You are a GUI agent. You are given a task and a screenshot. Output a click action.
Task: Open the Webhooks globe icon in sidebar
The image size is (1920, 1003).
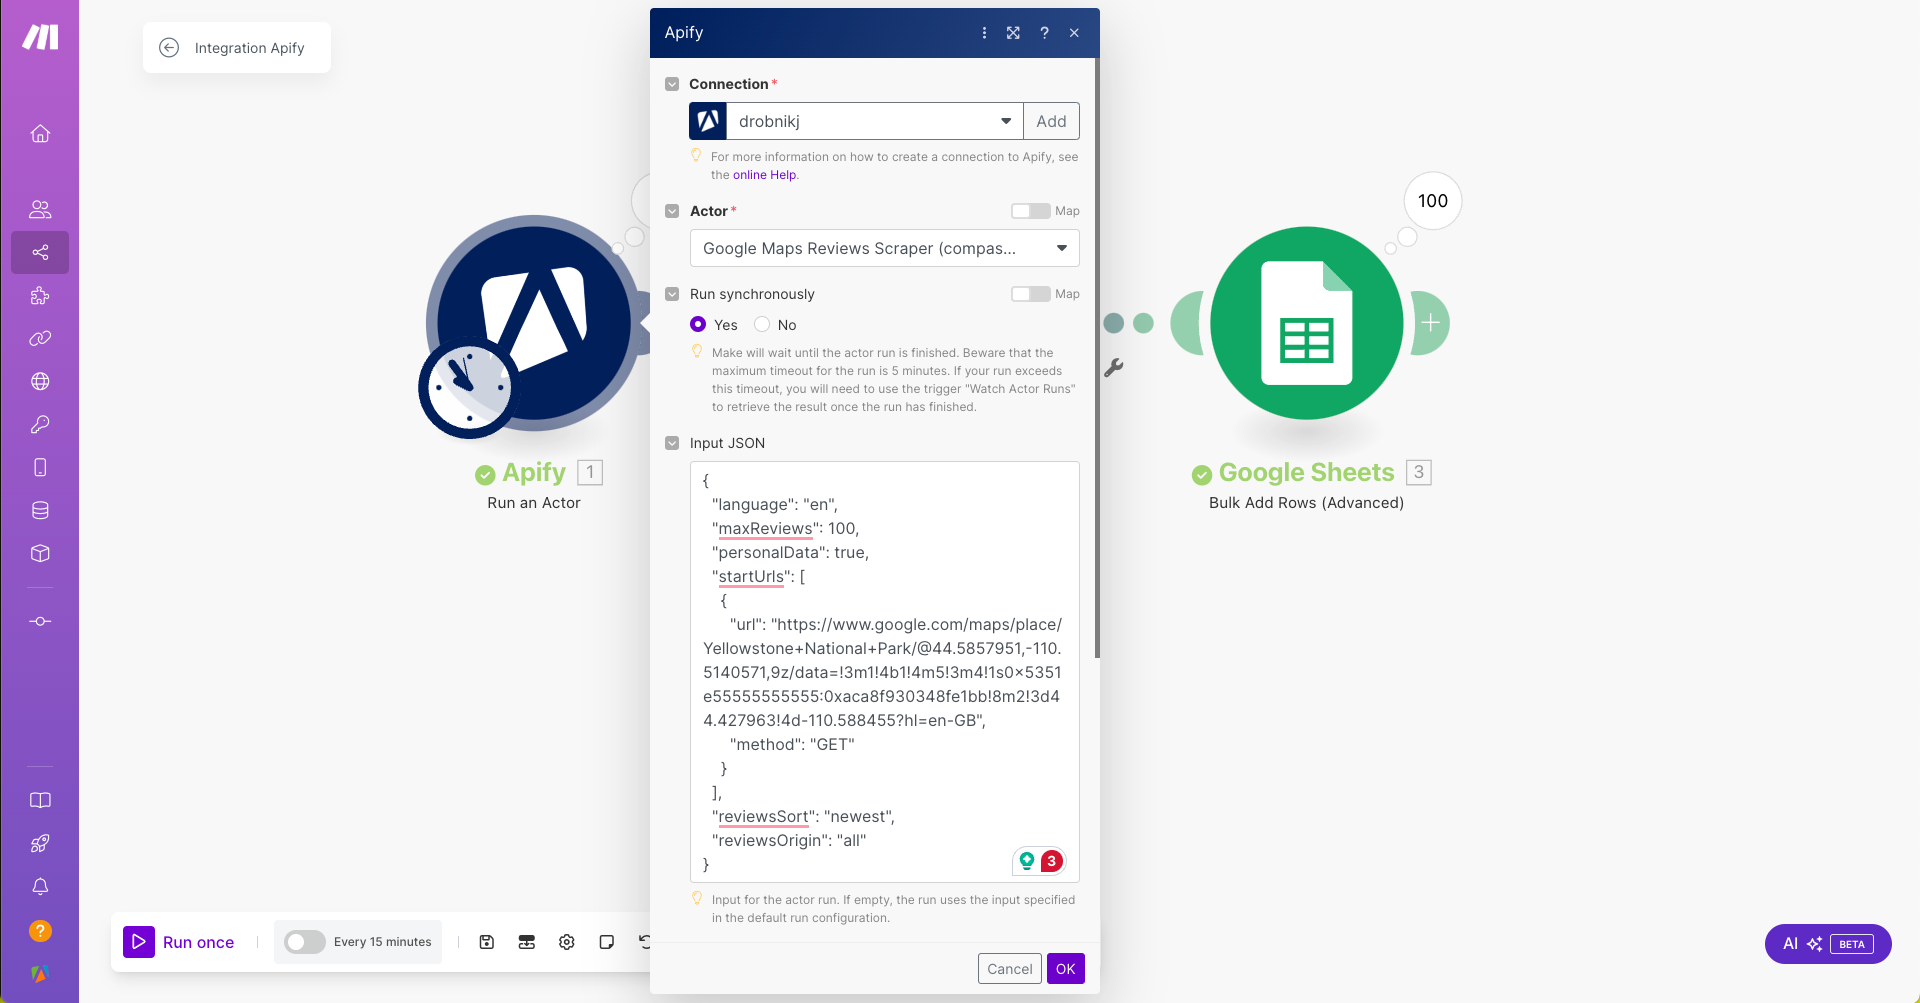click(x=40, y=381)
